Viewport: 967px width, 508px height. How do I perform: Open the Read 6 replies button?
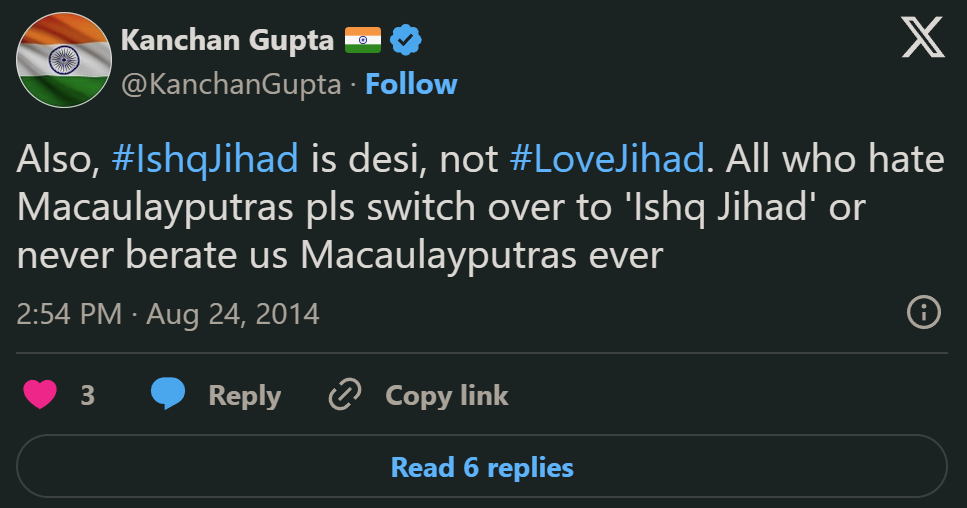click(x=482, y=467)
